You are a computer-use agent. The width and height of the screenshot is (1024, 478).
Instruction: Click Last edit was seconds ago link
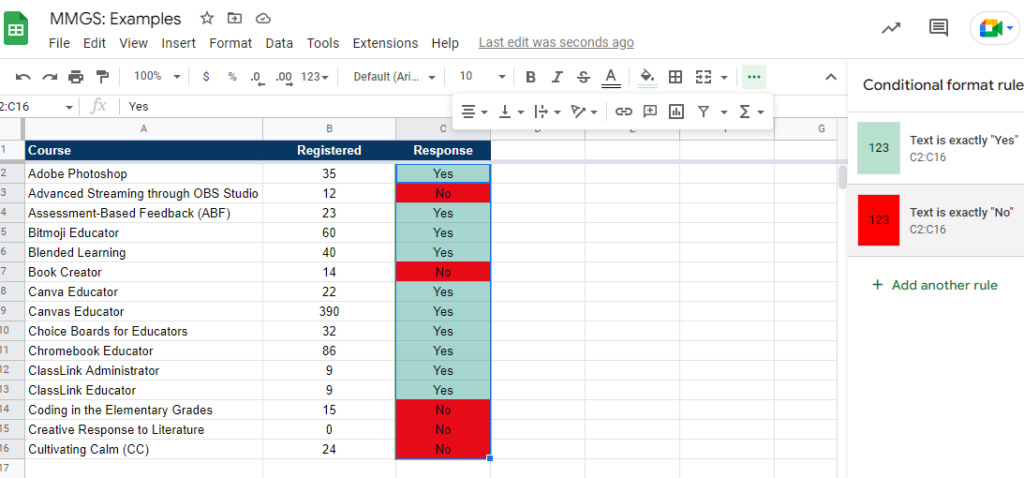(556, 42)
